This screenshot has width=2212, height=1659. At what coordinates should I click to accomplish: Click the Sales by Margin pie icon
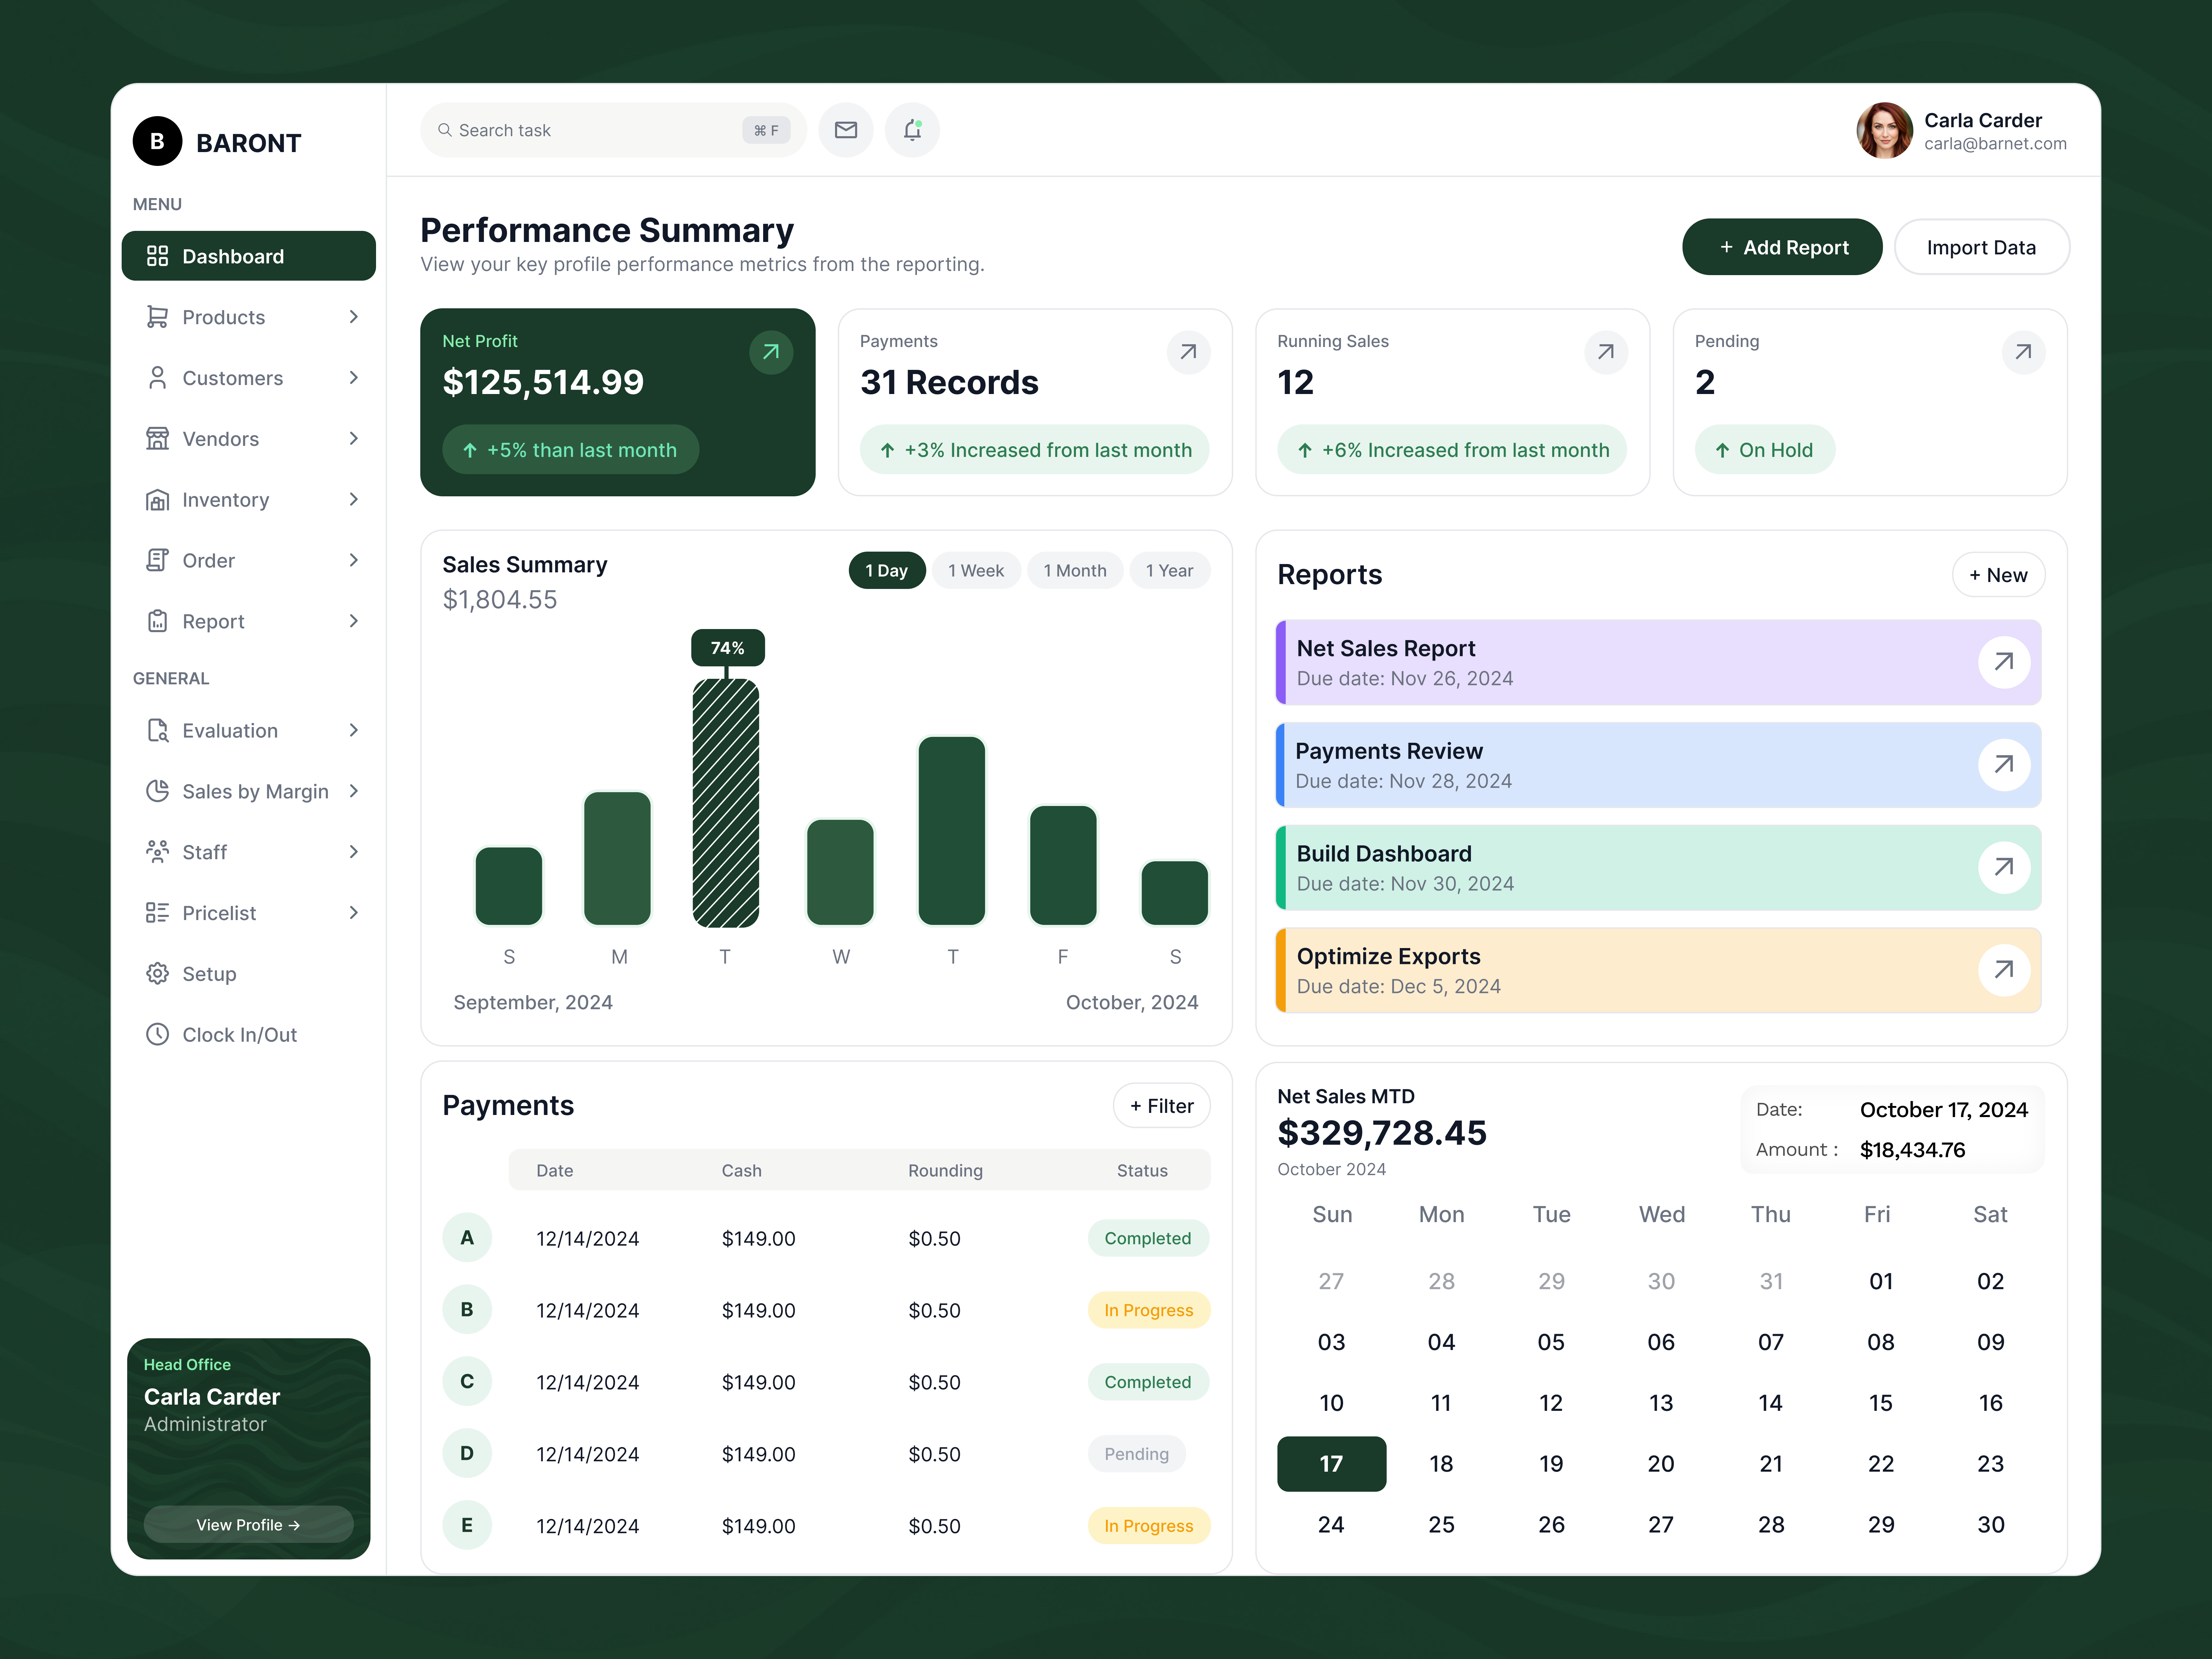(x=157, y=791)
